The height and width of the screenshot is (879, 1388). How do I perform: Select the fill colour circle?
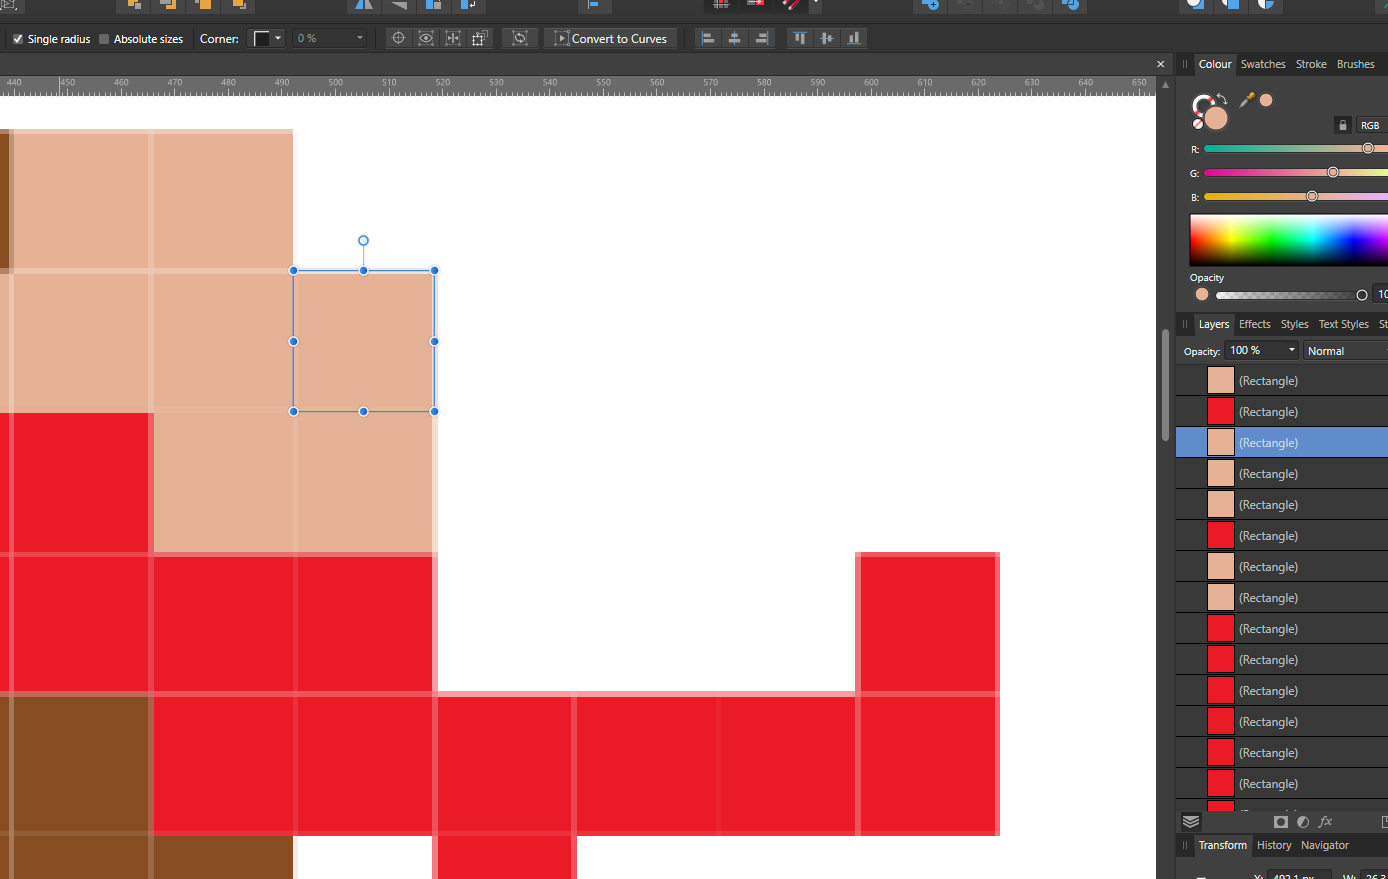[x=1216, y=118]
